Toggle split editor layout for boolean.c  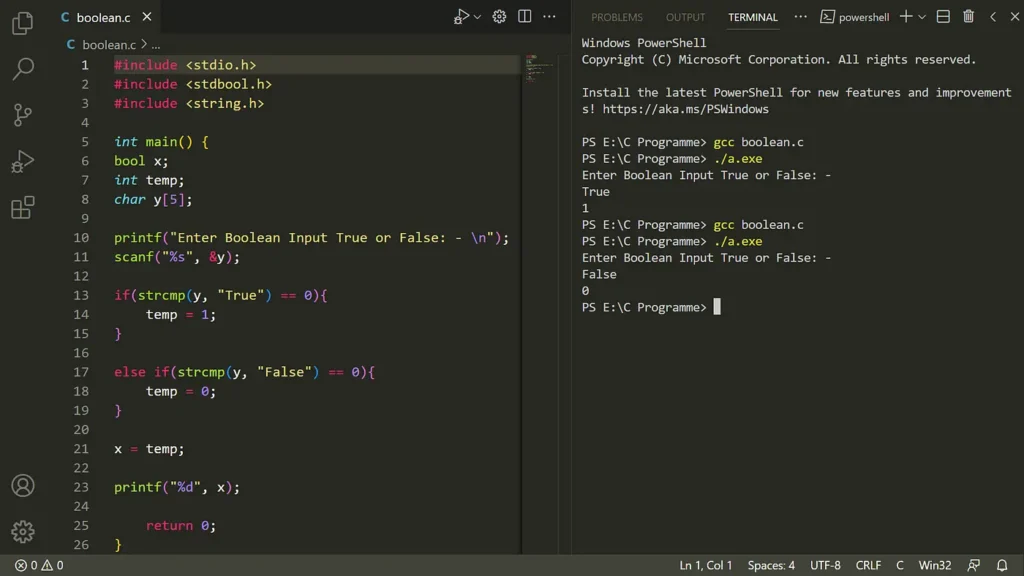[x=525, y=17]
